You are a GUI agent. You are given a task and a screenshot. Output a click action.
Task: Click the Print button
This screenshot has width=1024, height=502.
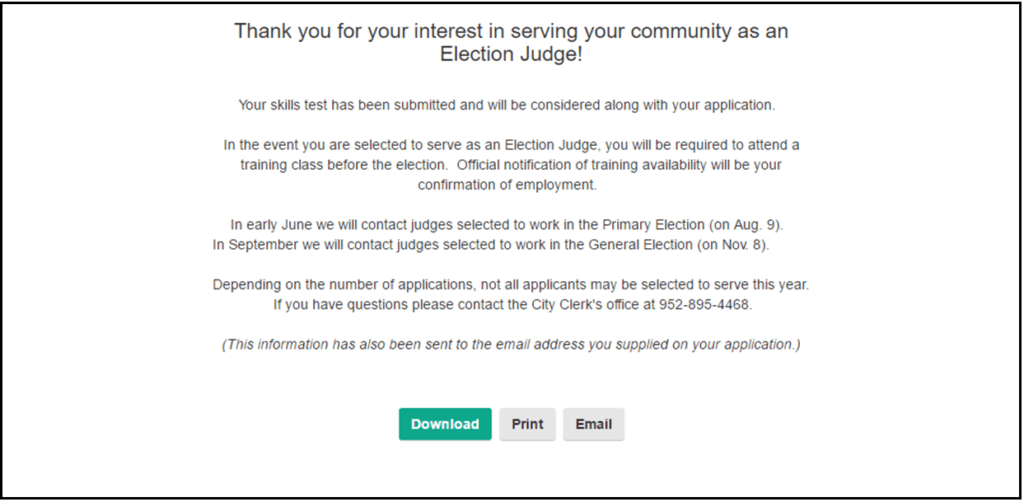[x=527, y=424]
